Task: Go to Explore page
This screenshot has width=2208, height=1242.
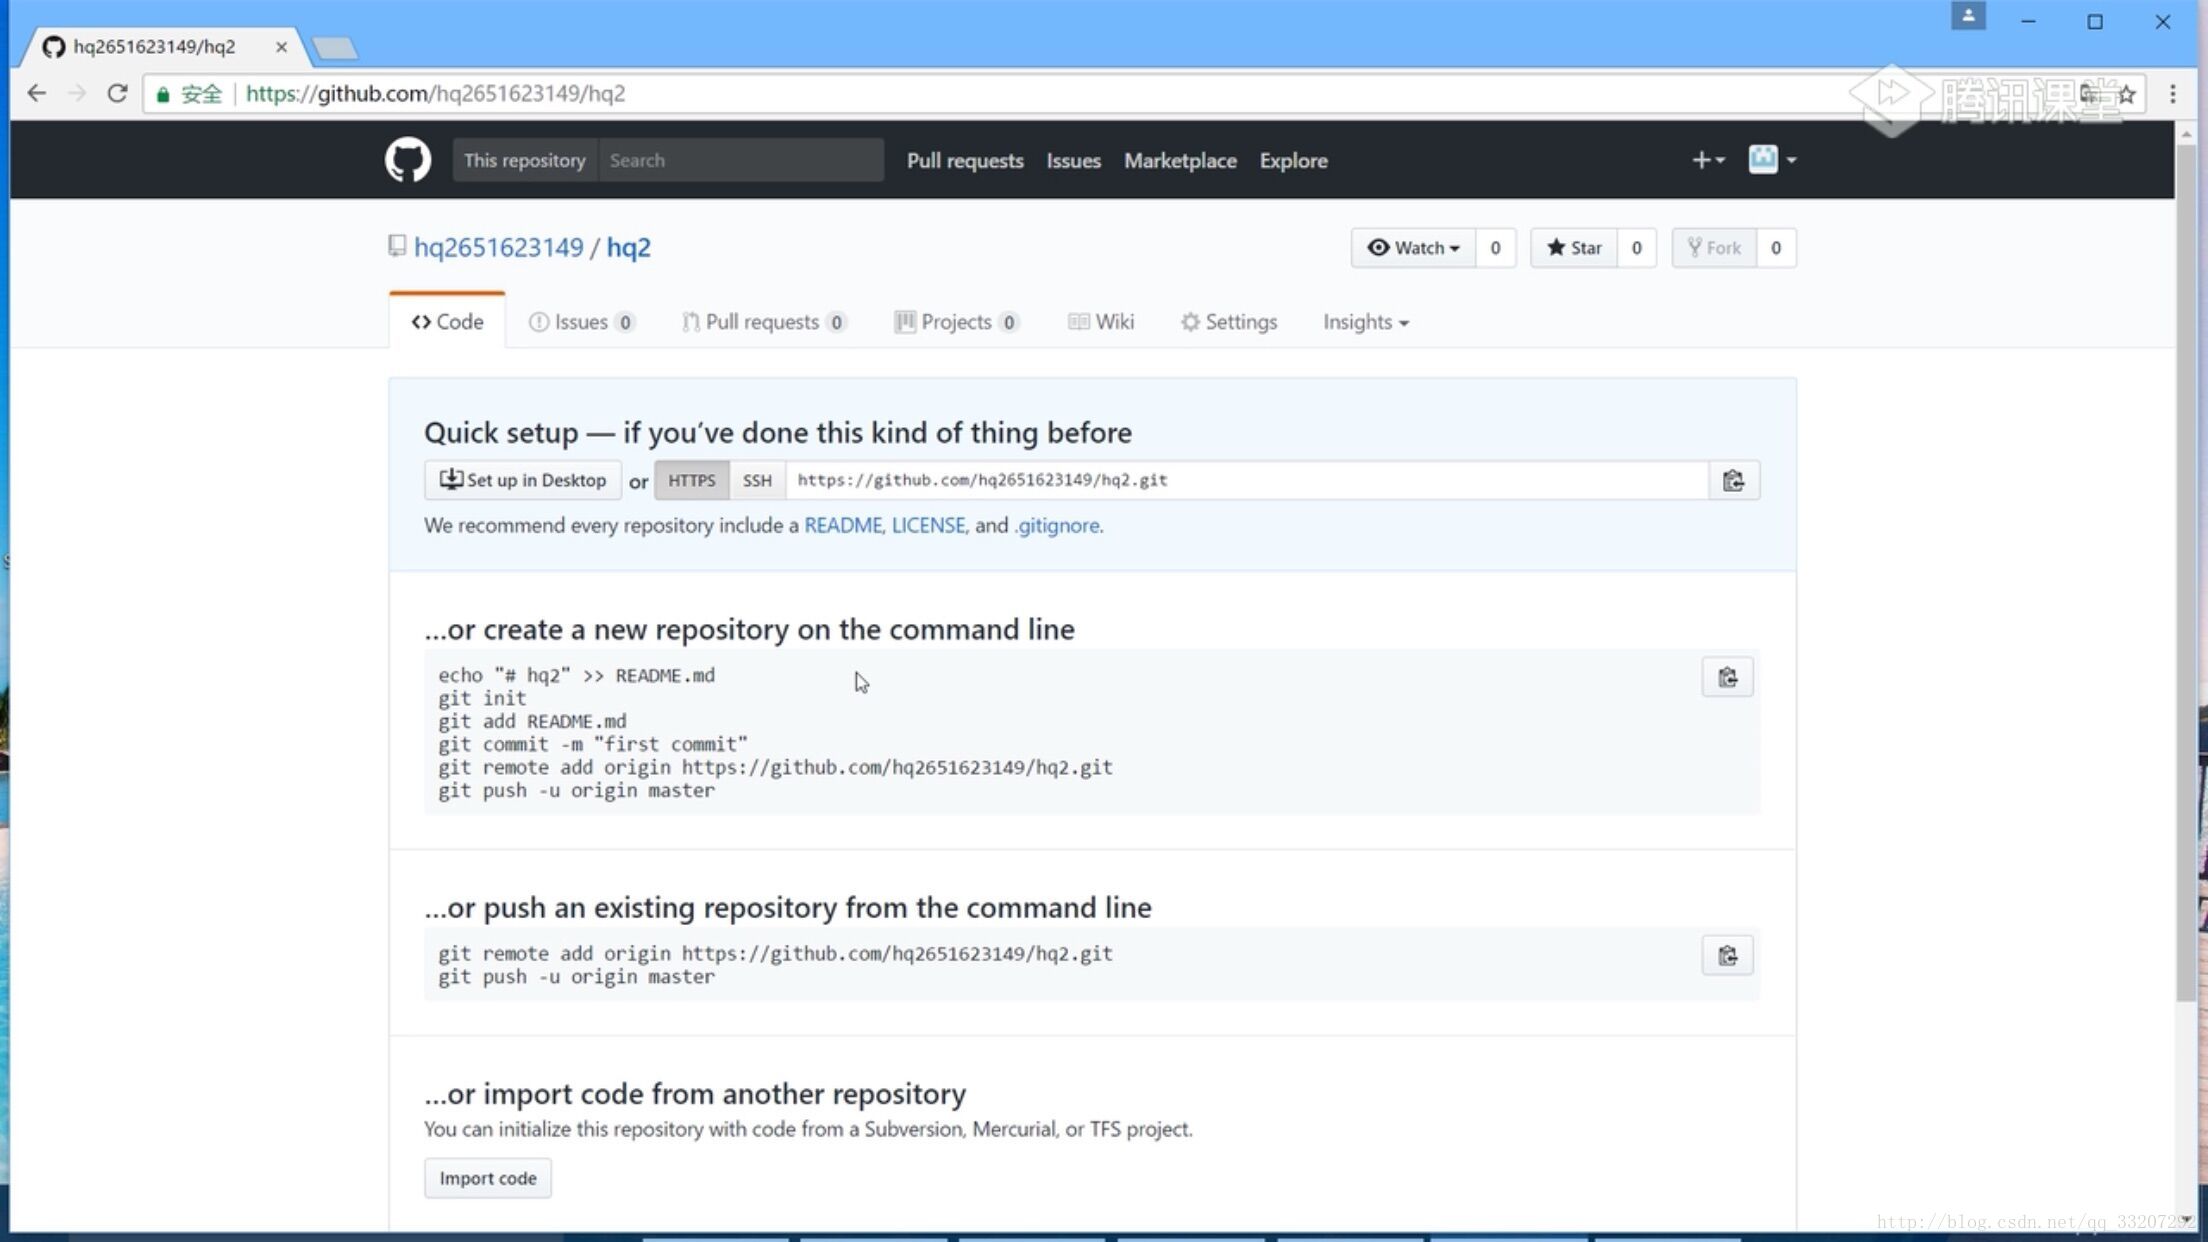Action: pos(1293,161)
